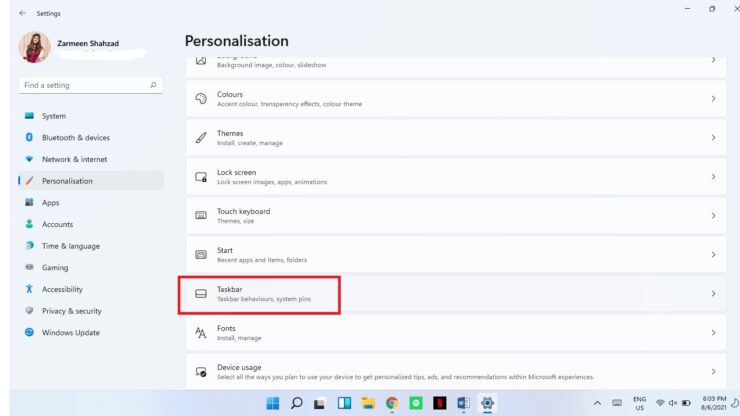Expand Themes settings chevron arrow
This screenshot has width=740, height=416.
[712, 138]
